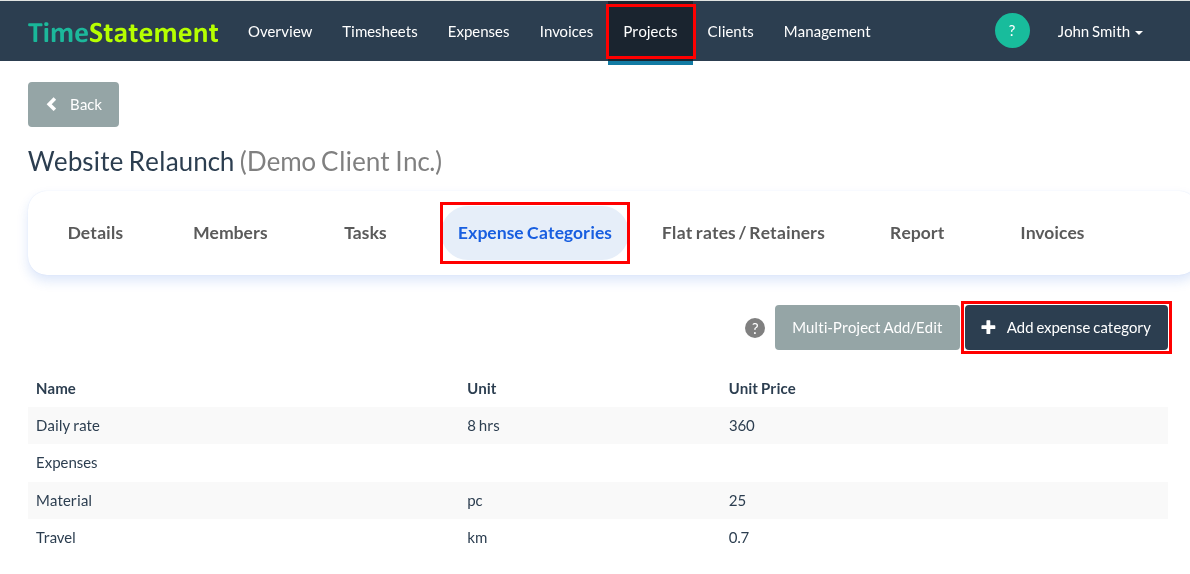Click the 8 hrs unit cell
The height and width of the screenshot is (574, 1190).
tap(483, 426)
